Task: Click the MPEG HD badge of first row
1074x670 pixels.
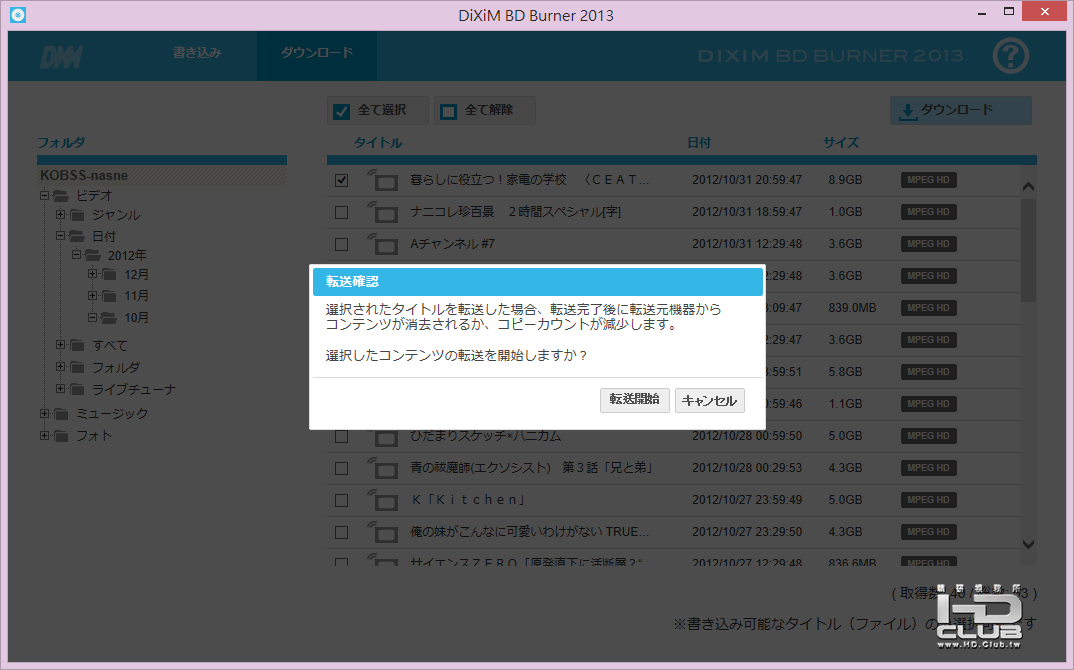Action: click(x=928, y=180)
